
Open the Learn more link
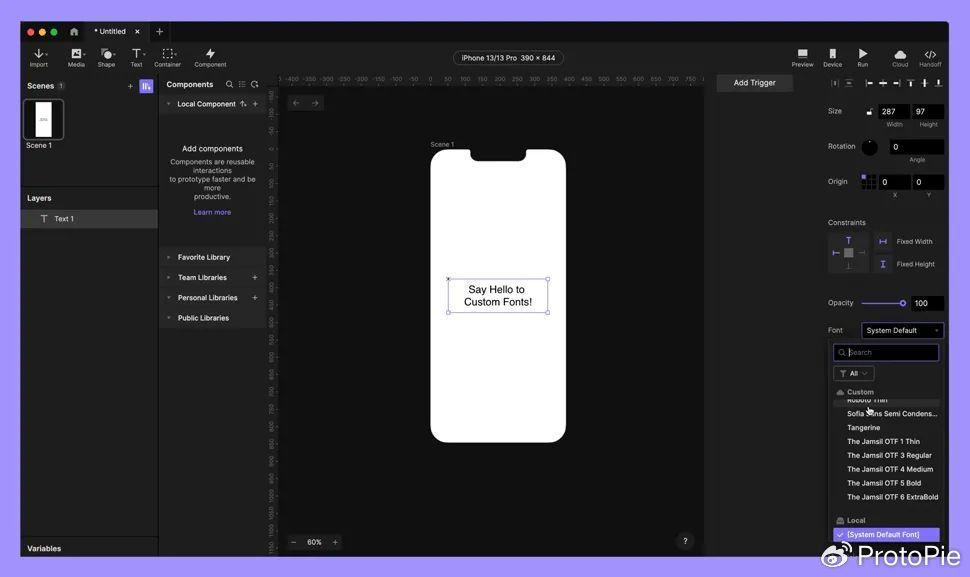212,212
